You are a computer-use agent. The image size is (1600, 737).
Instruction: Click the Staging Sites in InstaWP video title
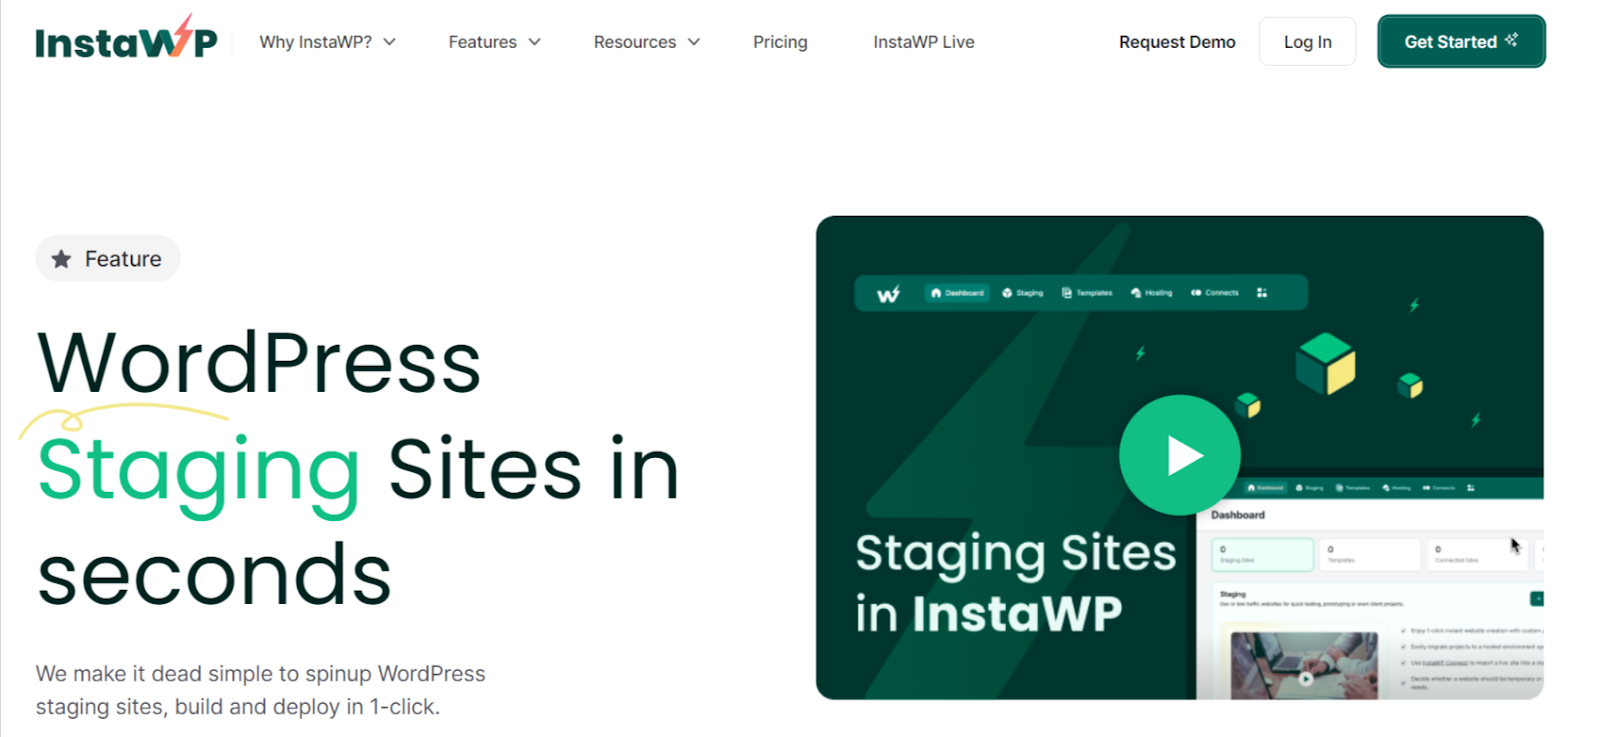tap(1015, 583)
